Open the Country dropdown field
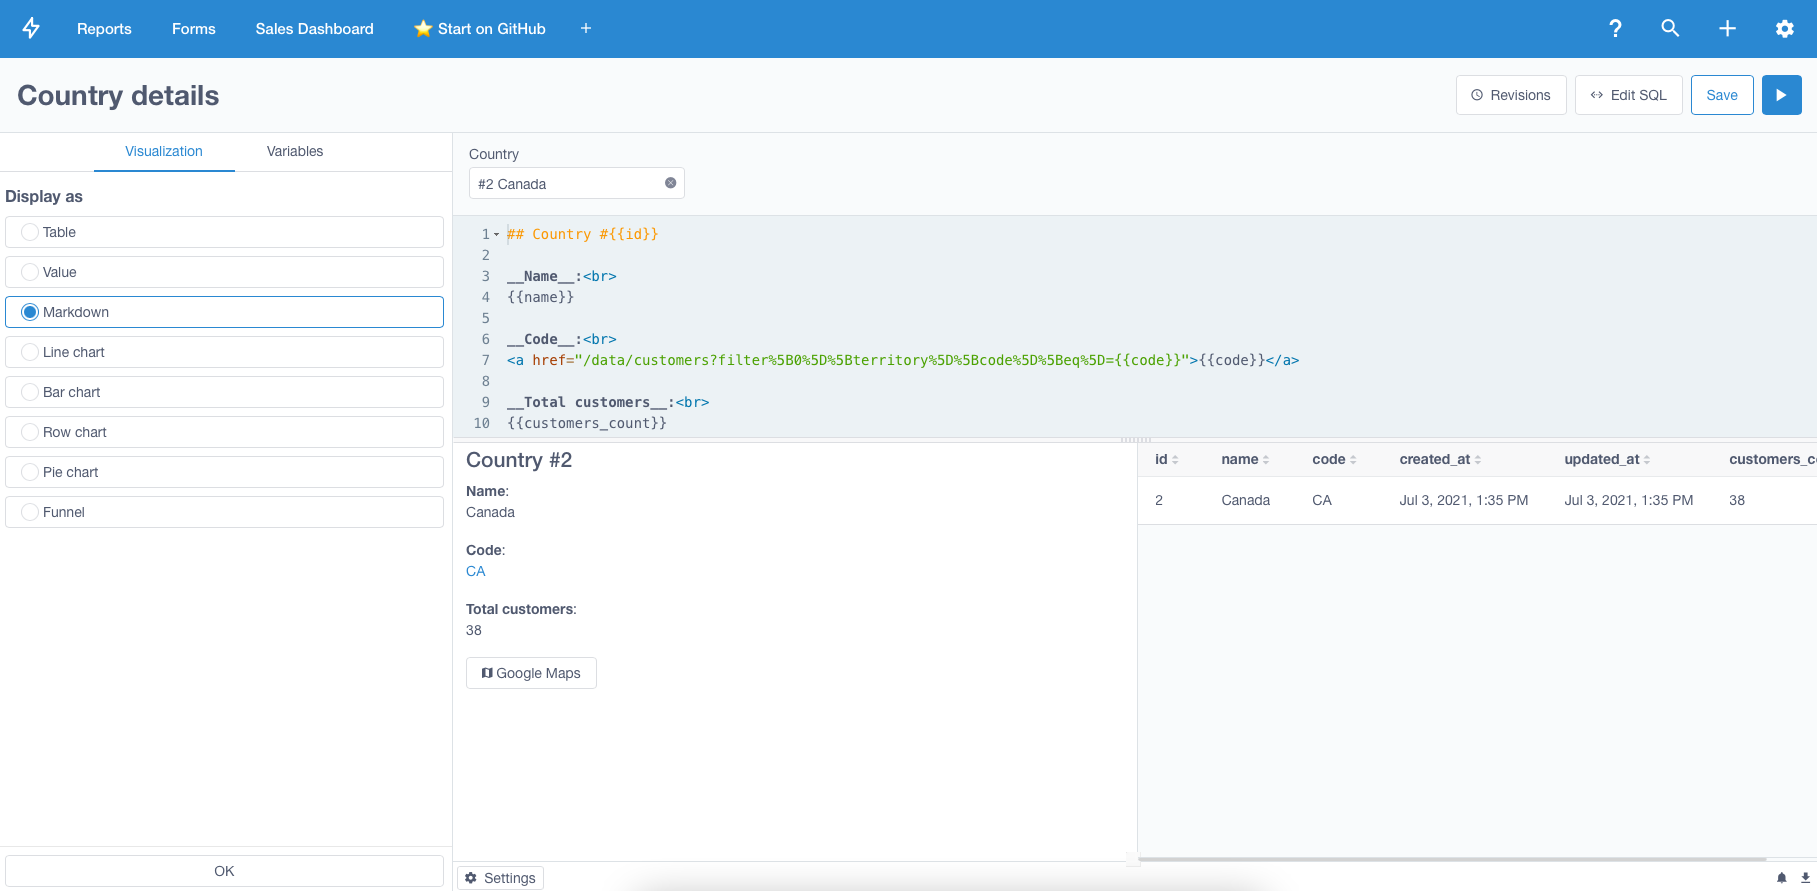This screenshot has width=1817, height=891. pos(576,183)
